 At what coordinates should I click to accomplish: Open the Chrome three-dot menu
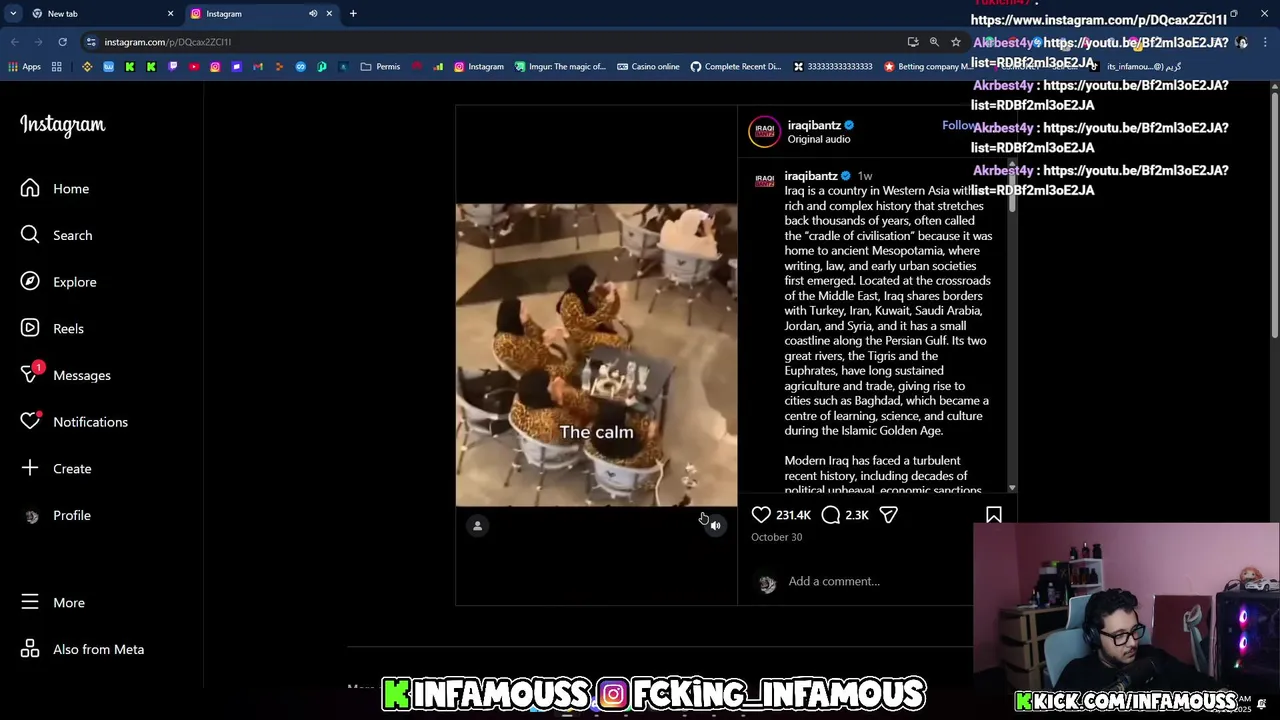(x=1266, y=42)
